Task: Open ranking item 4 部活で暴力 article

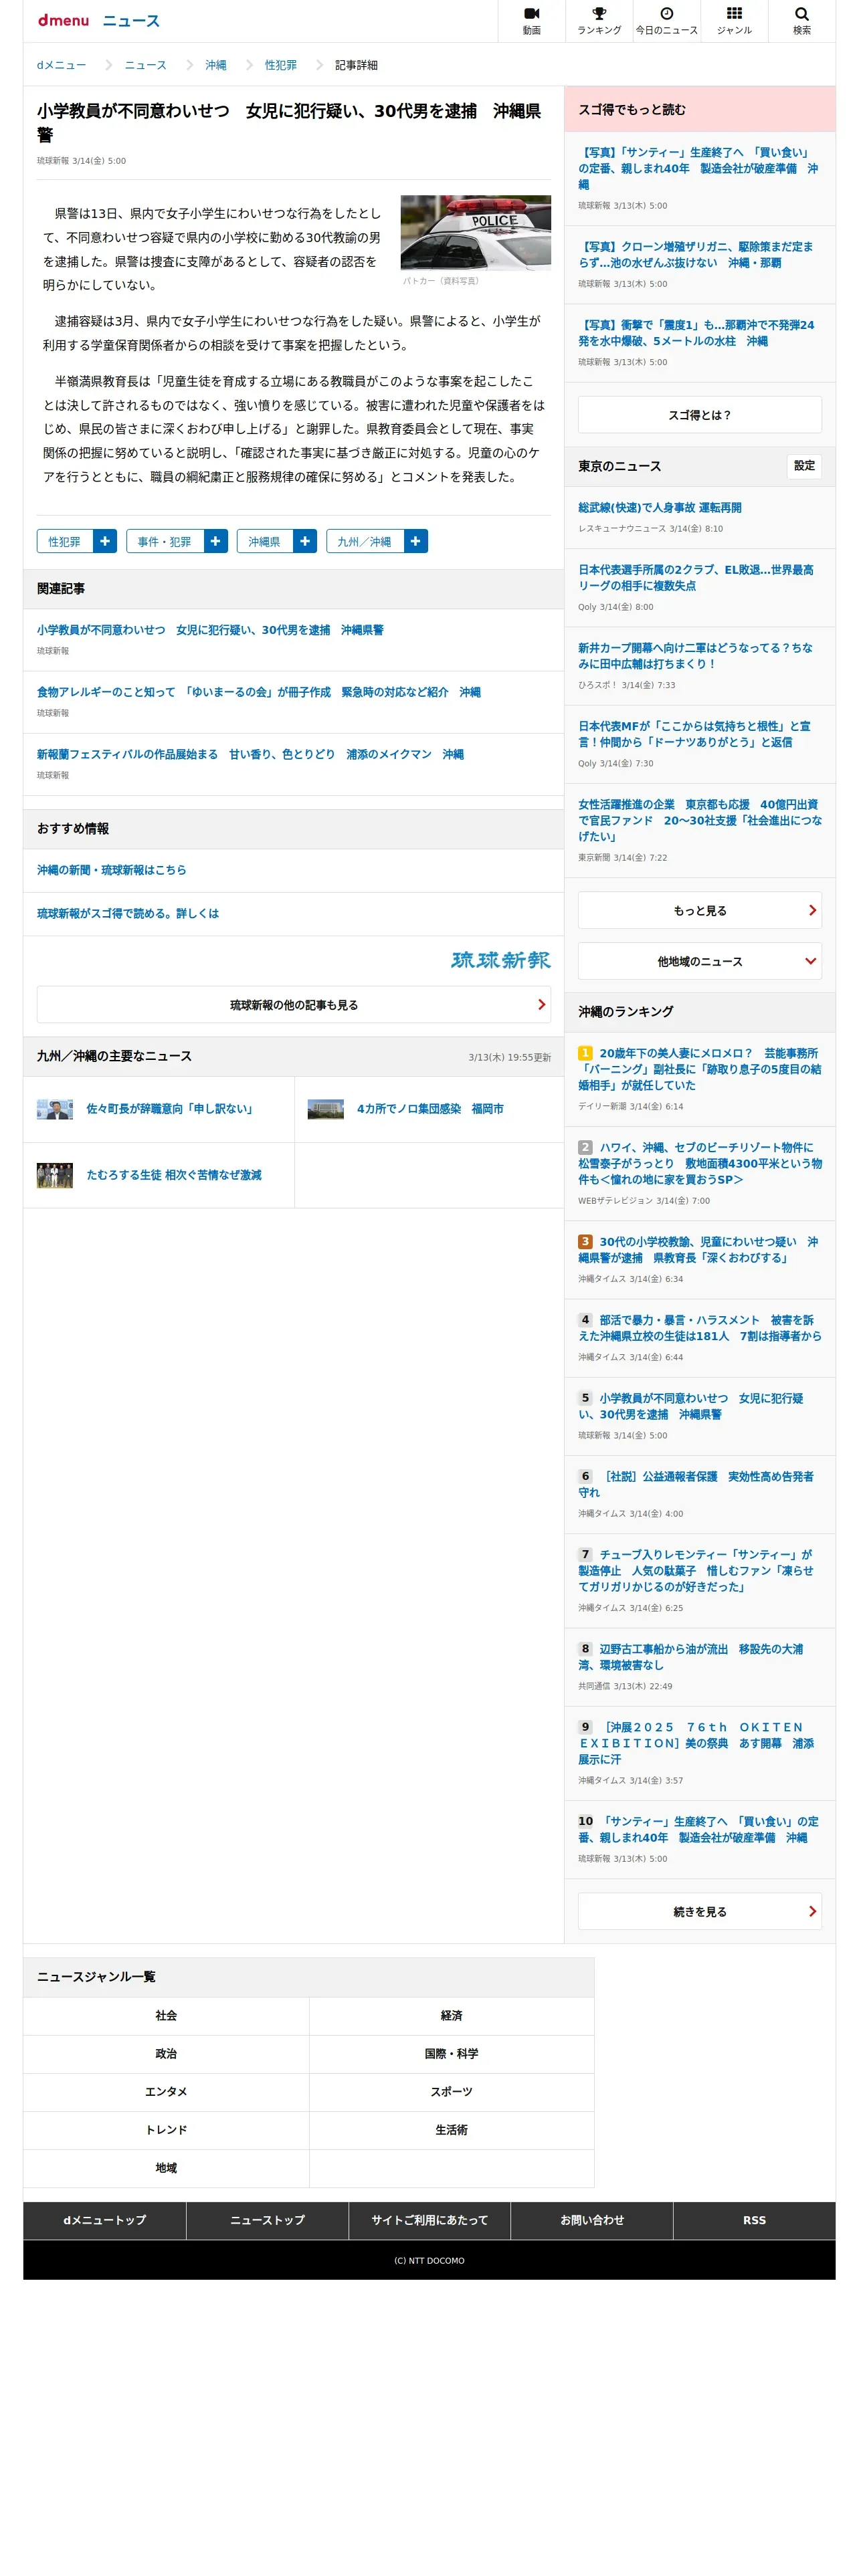Action: click(x=699, y=1328)
